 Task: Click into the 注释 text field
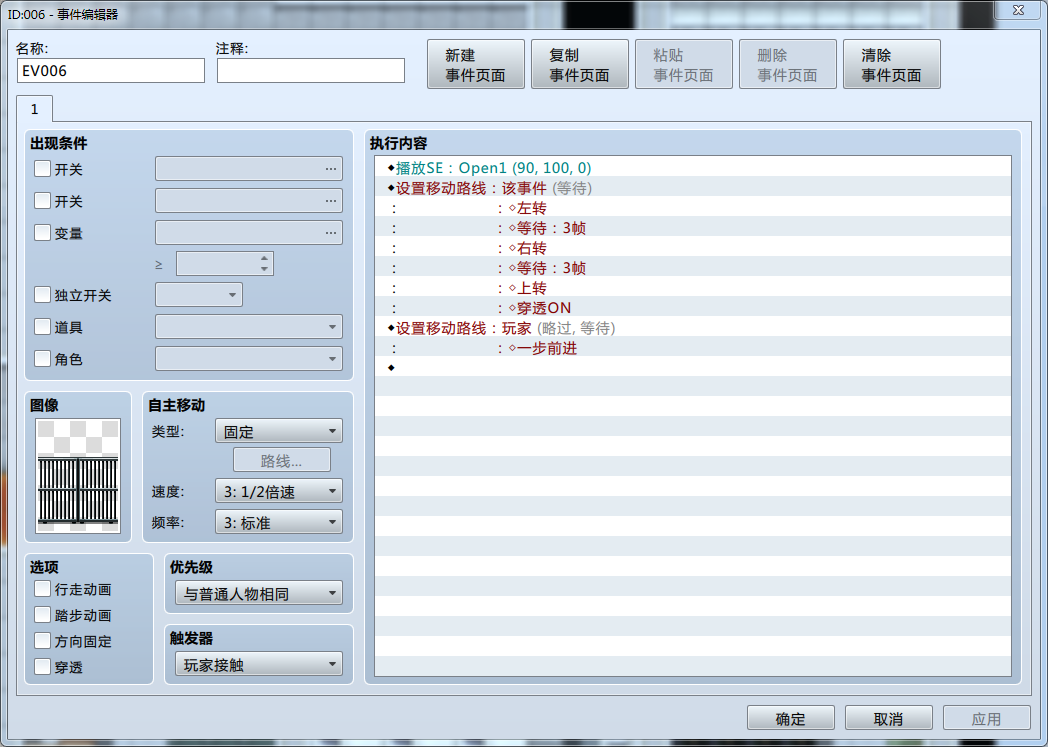[x=311, y=71]
